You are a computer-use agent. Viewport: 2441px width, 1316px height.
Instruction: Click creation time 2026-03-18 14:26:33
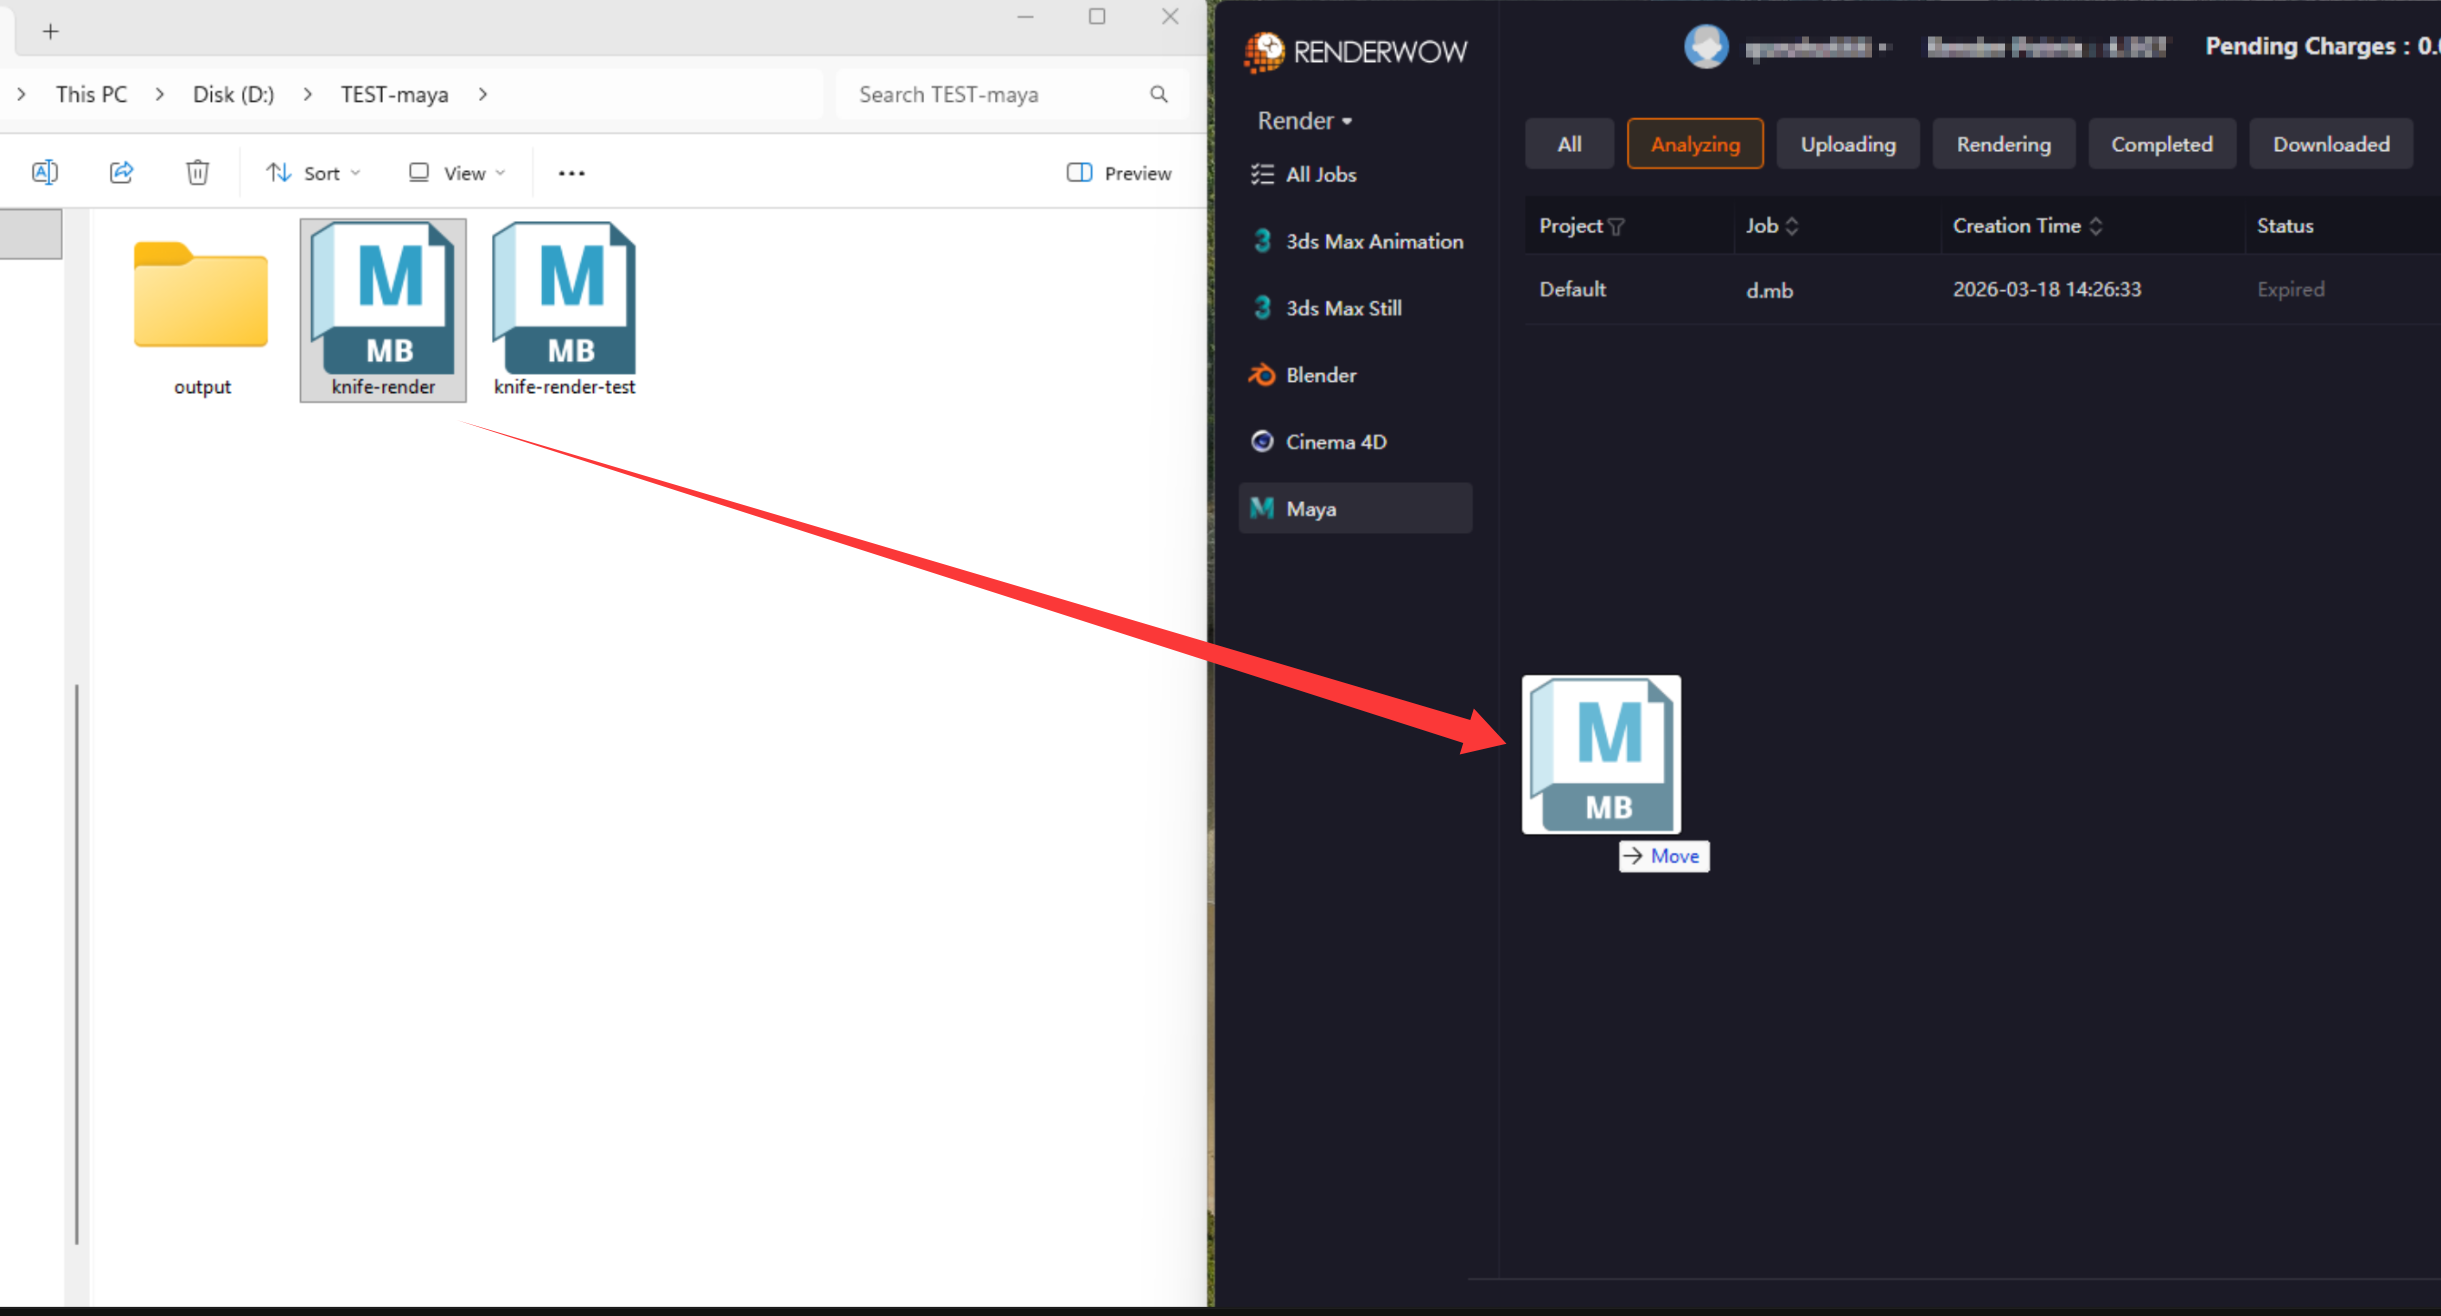pos(2047,289)
